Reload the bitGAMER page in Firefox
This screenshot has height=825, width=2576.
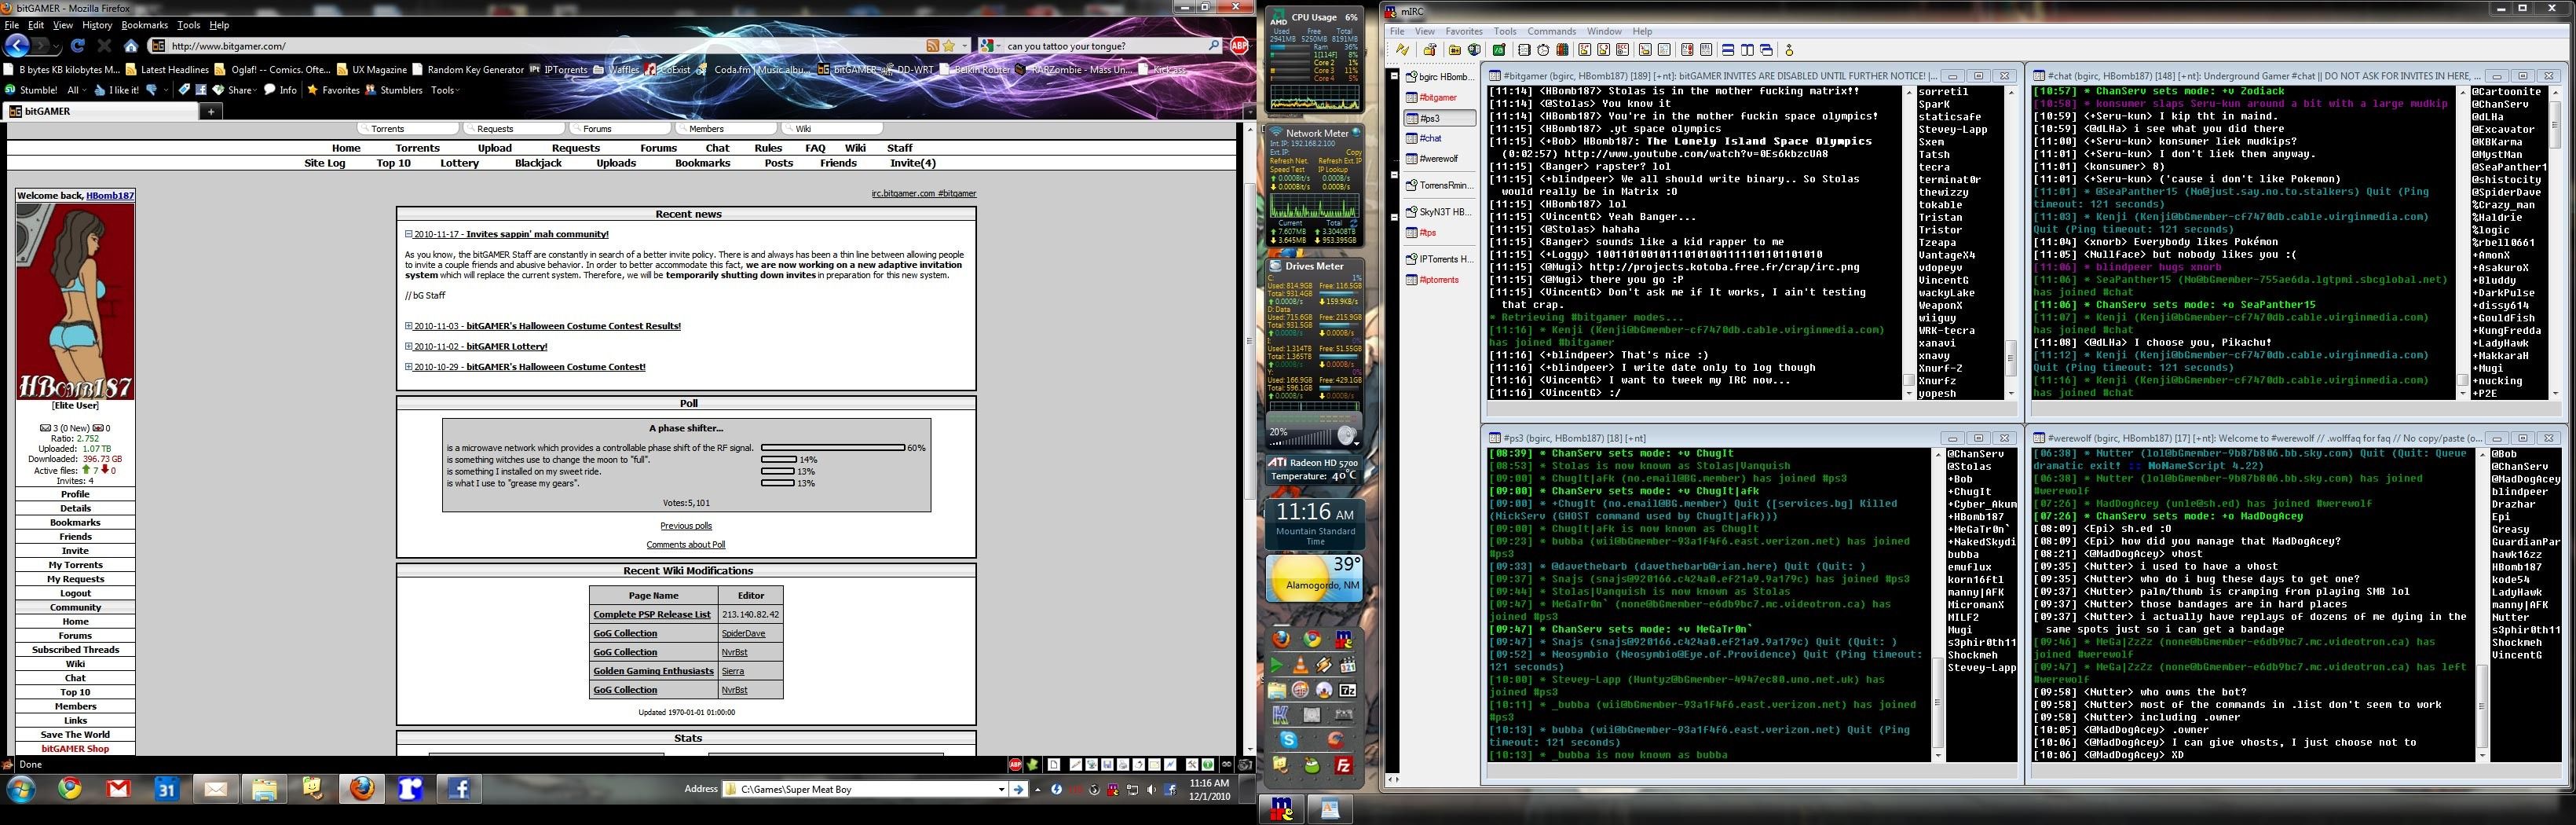[78, 46]
